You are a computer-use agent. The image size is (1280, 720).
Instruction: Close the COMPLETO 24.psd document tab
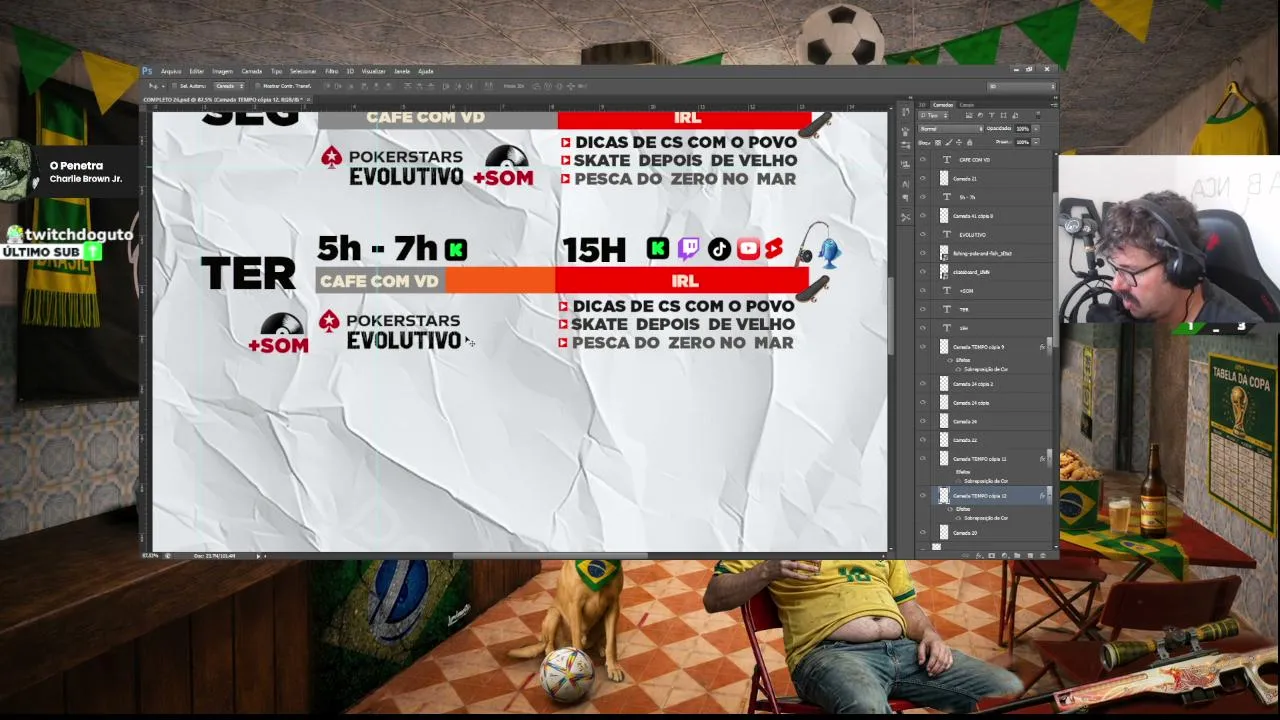[x=309, y=99]
